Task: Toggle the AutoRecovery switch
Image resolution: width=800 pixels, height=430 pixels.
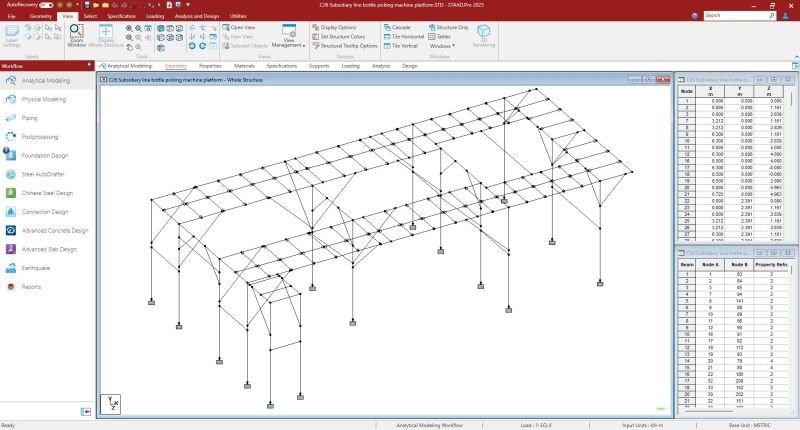Action: point(46,5)
